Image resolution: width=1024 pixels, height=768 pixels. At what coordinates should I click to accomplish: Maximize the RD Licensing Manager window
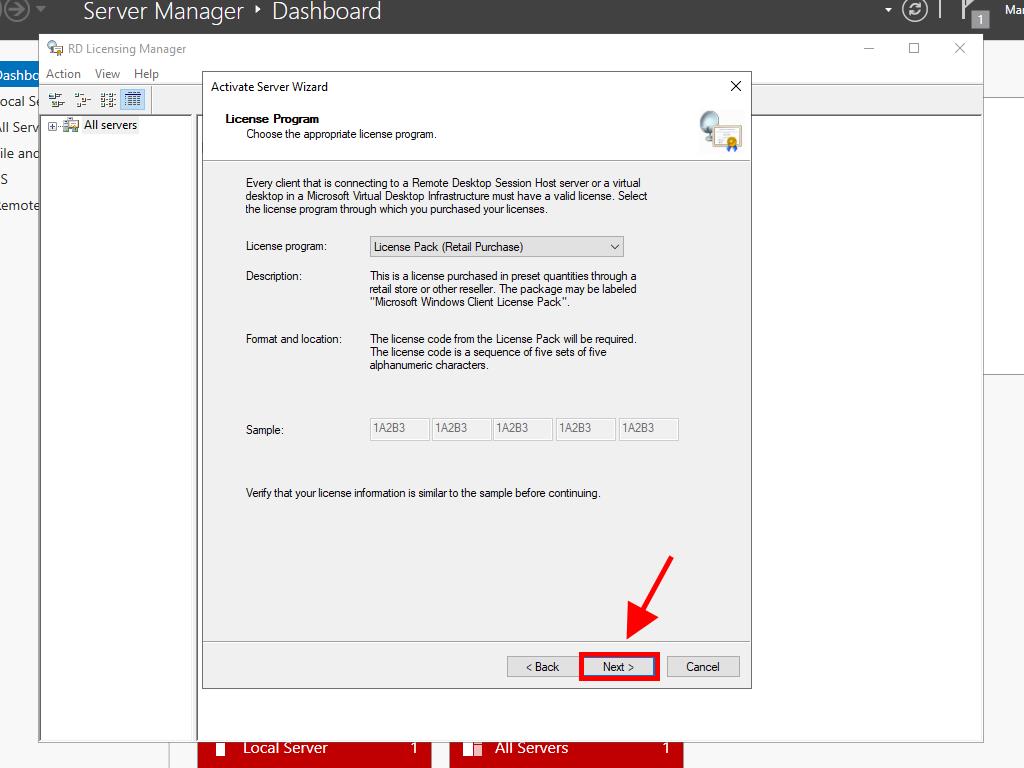click(914, 48)
